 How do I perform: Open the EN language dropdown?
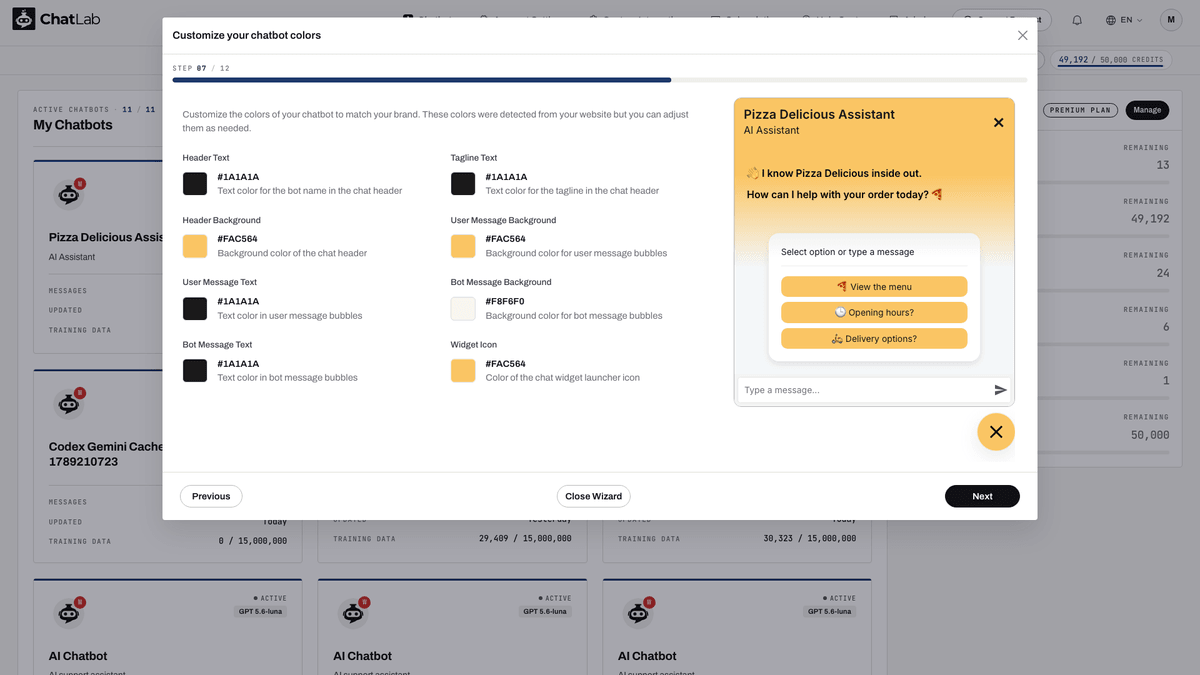(1124, 20)
